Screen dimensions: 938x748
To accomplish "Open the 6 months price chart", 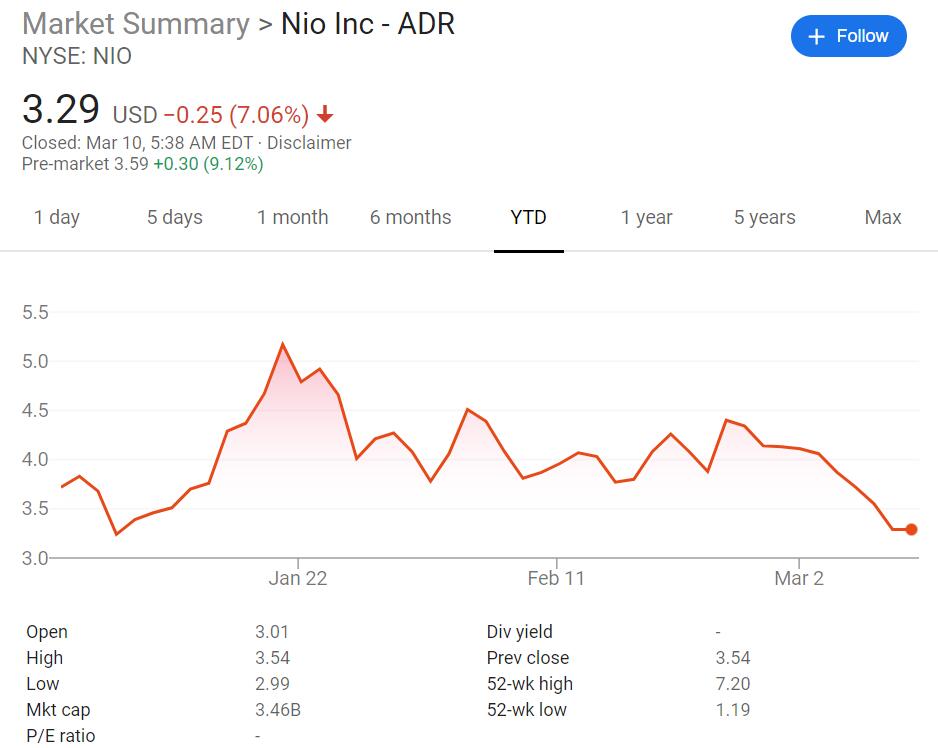I will point(410,217).
